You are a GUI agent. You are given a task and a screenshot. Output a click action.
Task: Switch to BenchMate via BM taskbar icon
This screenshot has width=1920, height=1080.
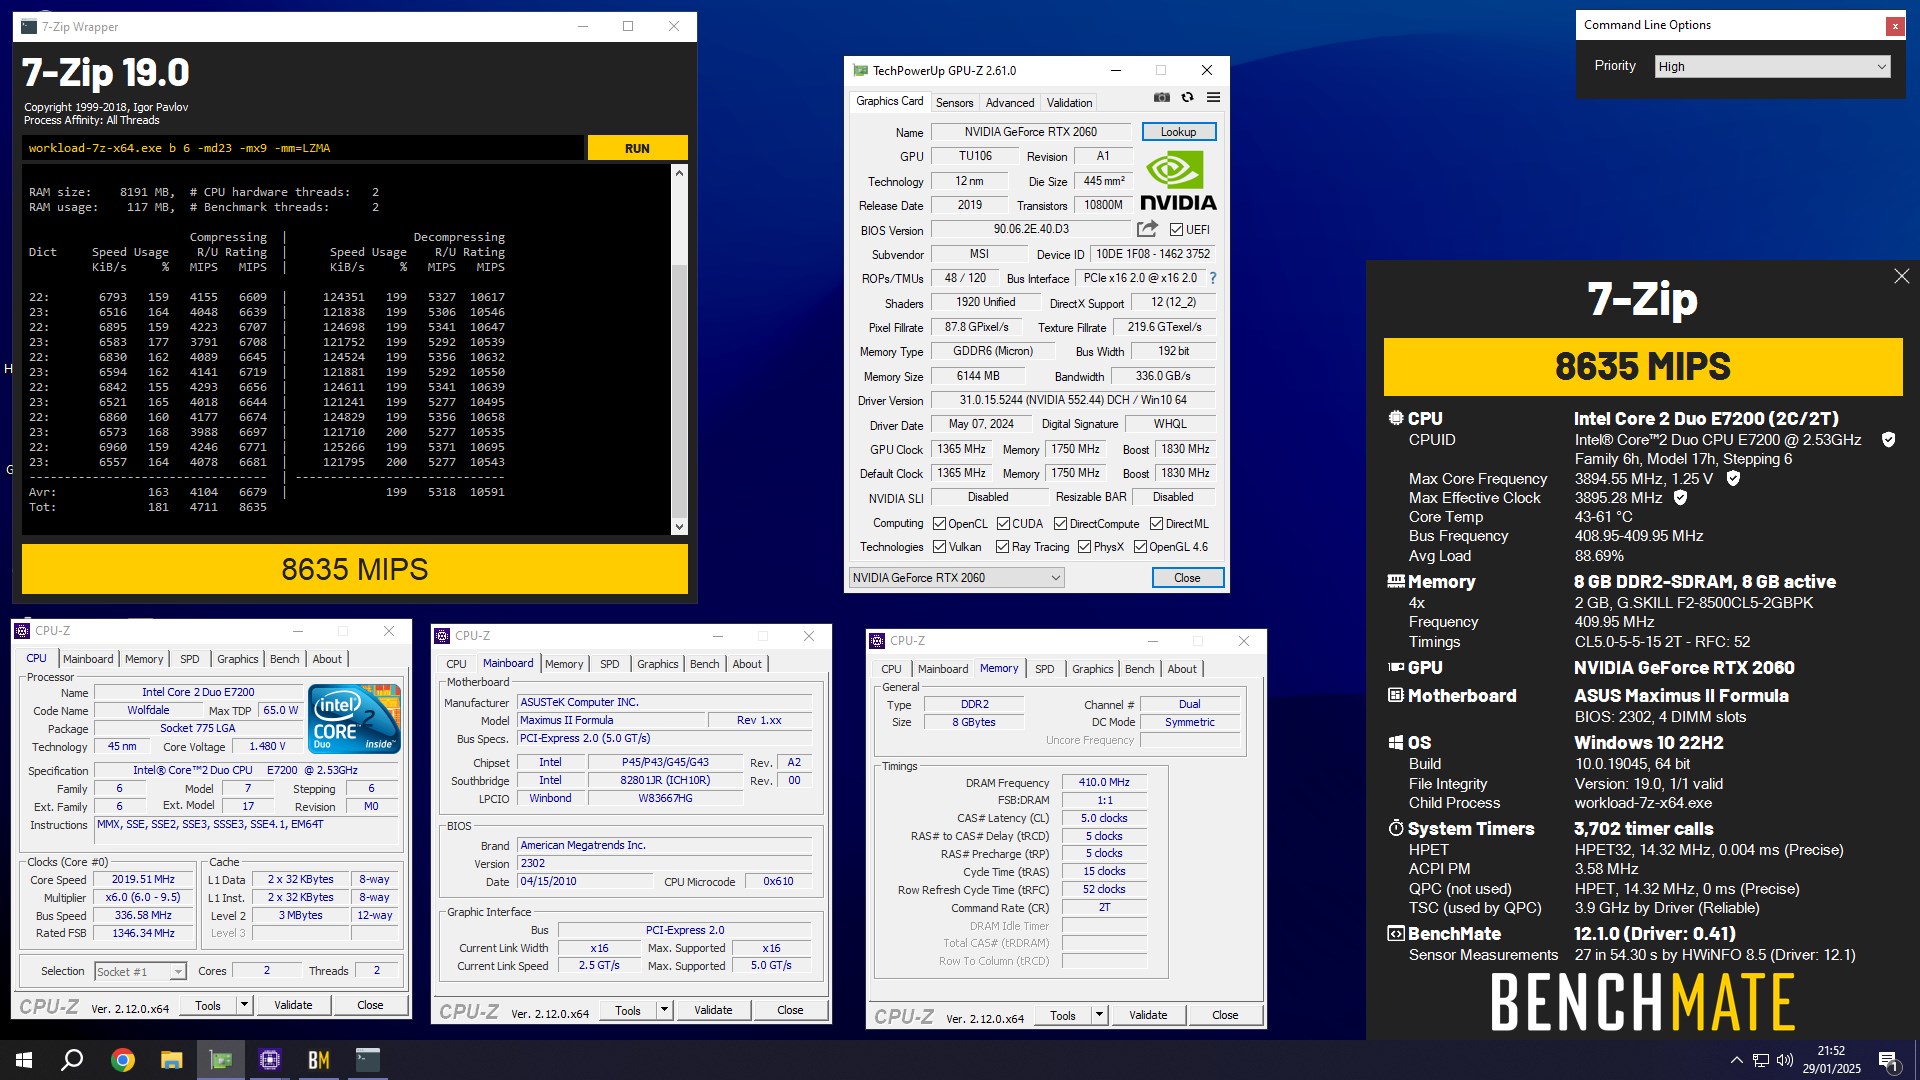coord(319,1060)
